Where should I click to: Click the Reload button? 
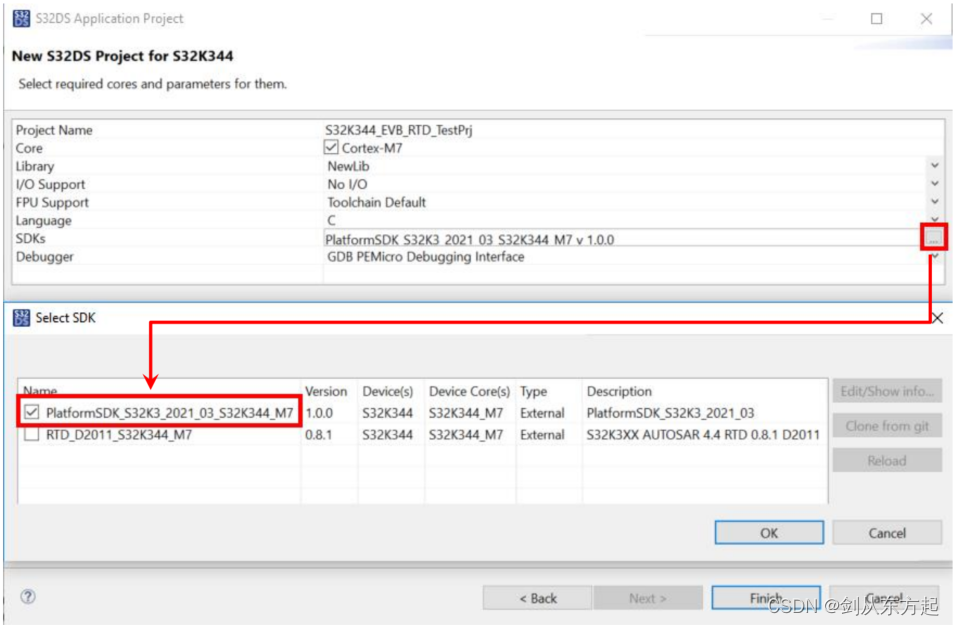tap(887, 461)
